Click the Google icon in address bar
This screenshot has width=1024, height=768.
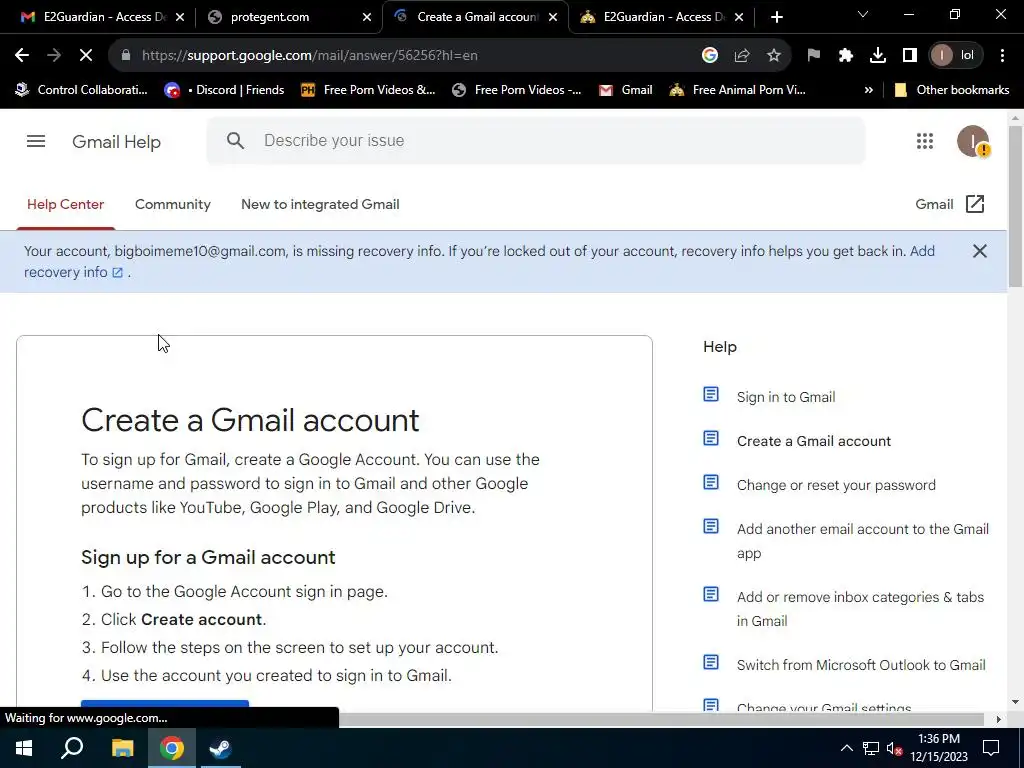point(710,56)
